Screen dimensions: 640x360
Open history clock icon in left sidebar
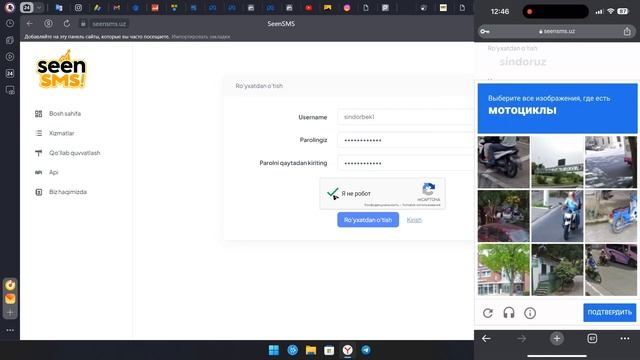click(10, 24)
